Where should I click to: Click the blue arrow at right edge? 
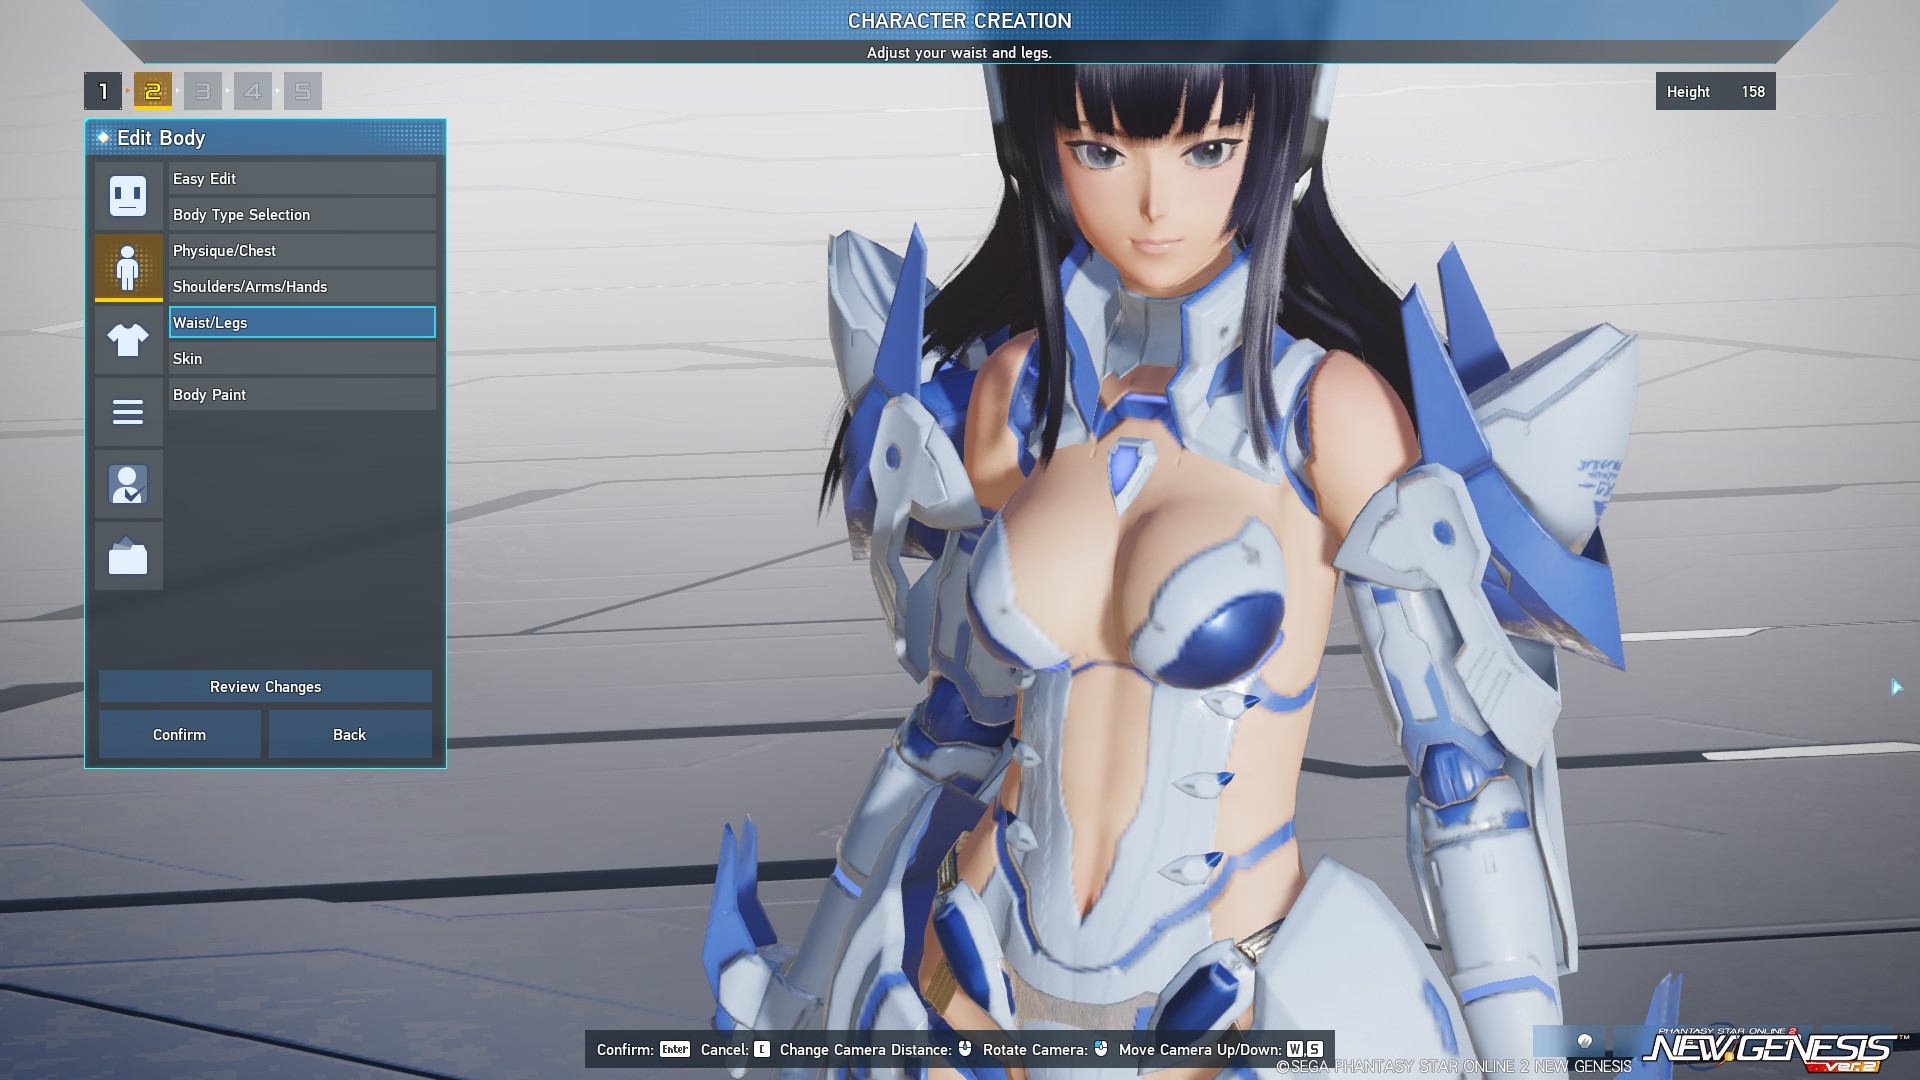click(1896, 687)
